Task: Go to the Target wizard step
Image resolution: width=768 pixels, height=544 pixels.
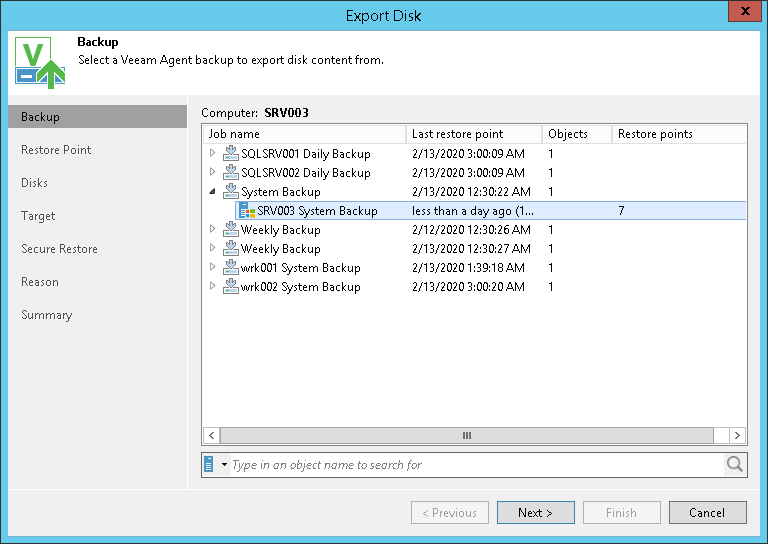Action: [38, 216]
